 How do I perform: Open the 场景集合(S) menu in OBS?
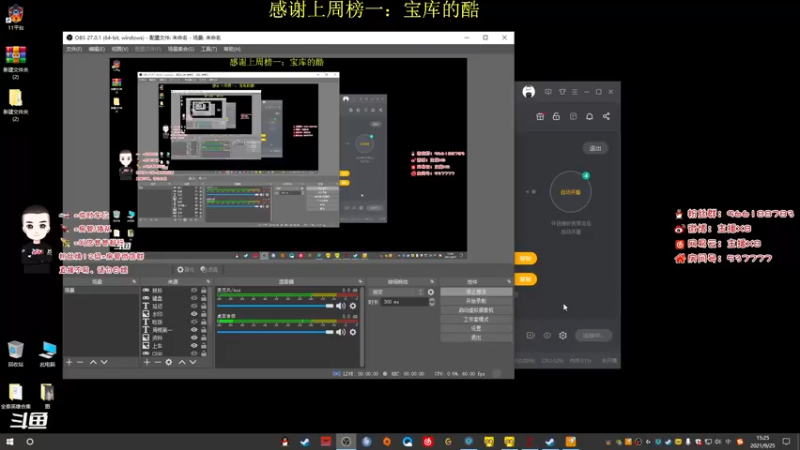181,49
